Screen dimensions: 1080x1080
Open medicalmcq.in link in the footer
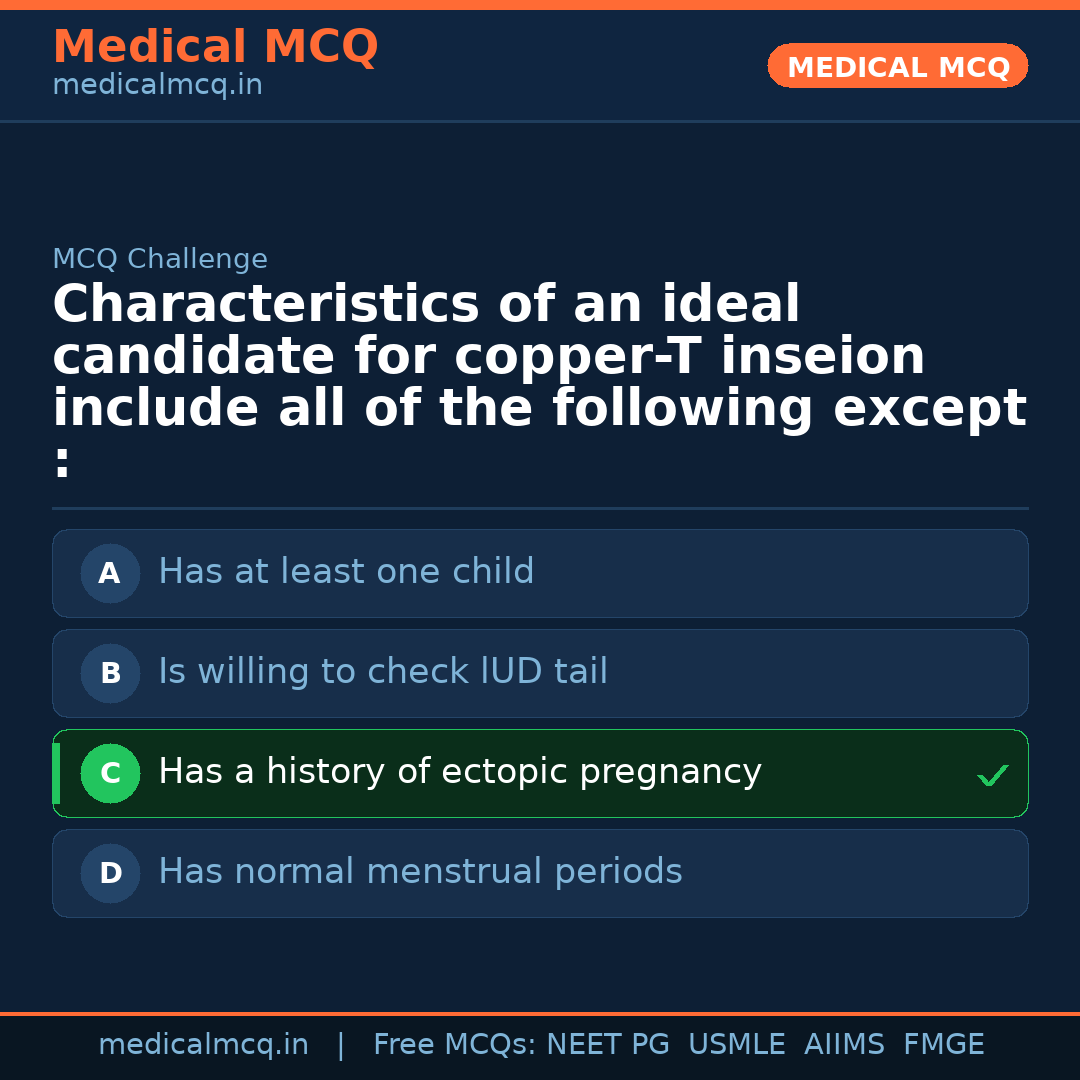coord(203,1045)
